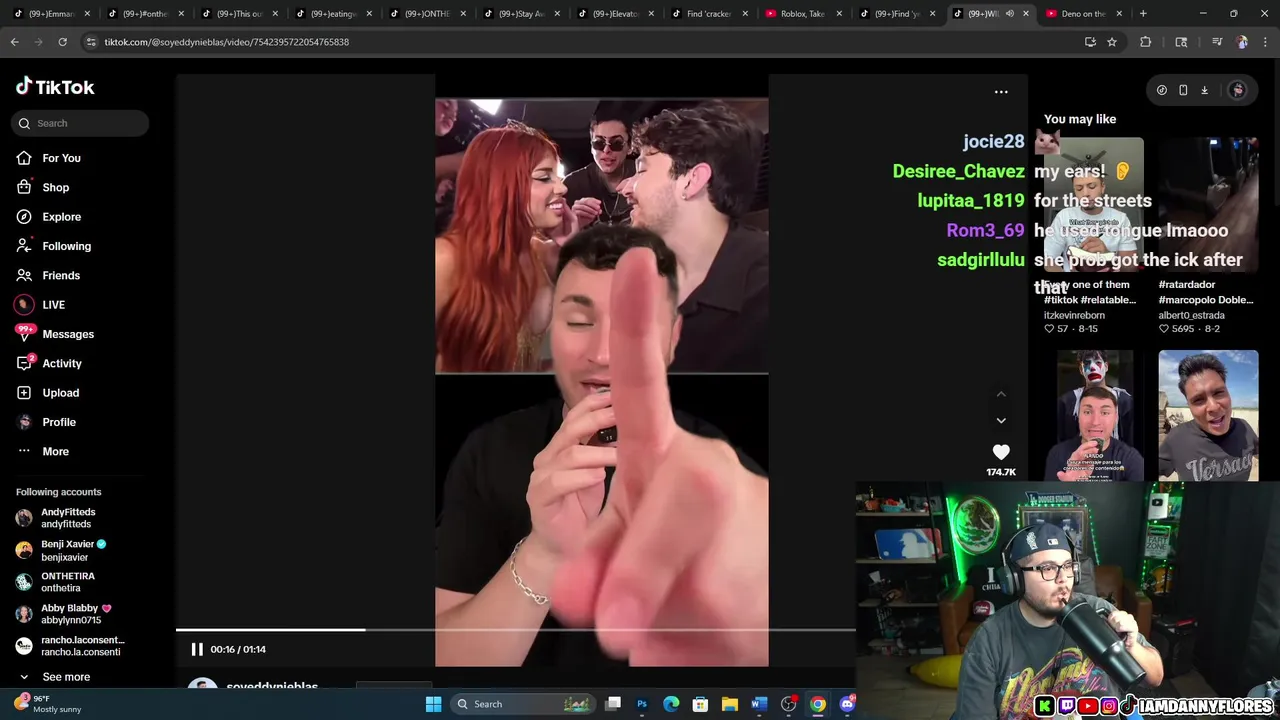Bookmark this page with the star icon
Screen dimensions: 1280x720
1112,42
